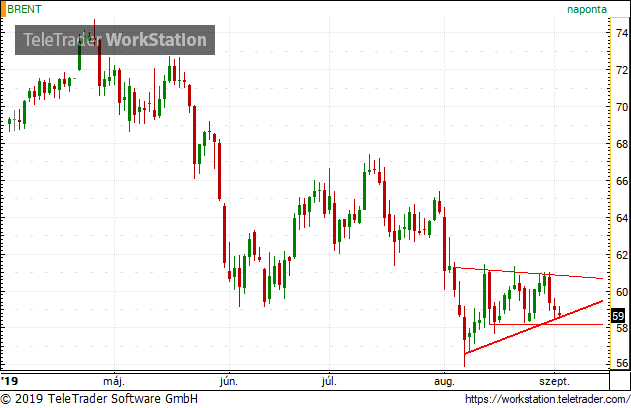The height and width of the screenshot is (408, 631).
Task: Click the "jún." date axis label
Action: (229, 381)
